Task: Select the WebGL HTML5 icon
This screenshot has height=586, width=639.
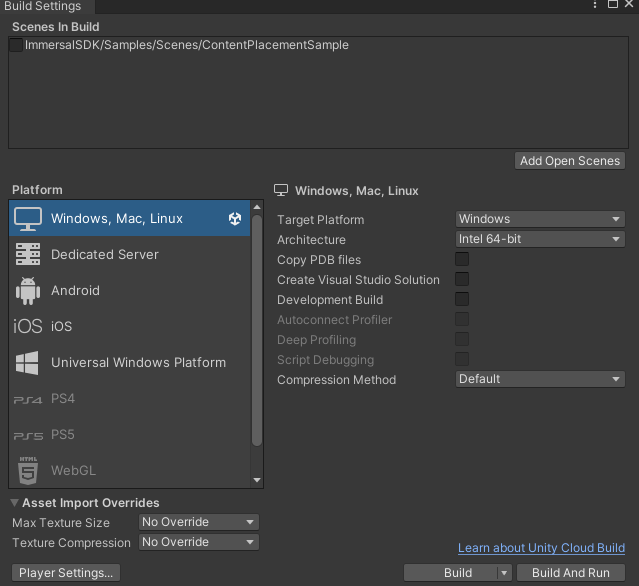Action: (28, 471)
